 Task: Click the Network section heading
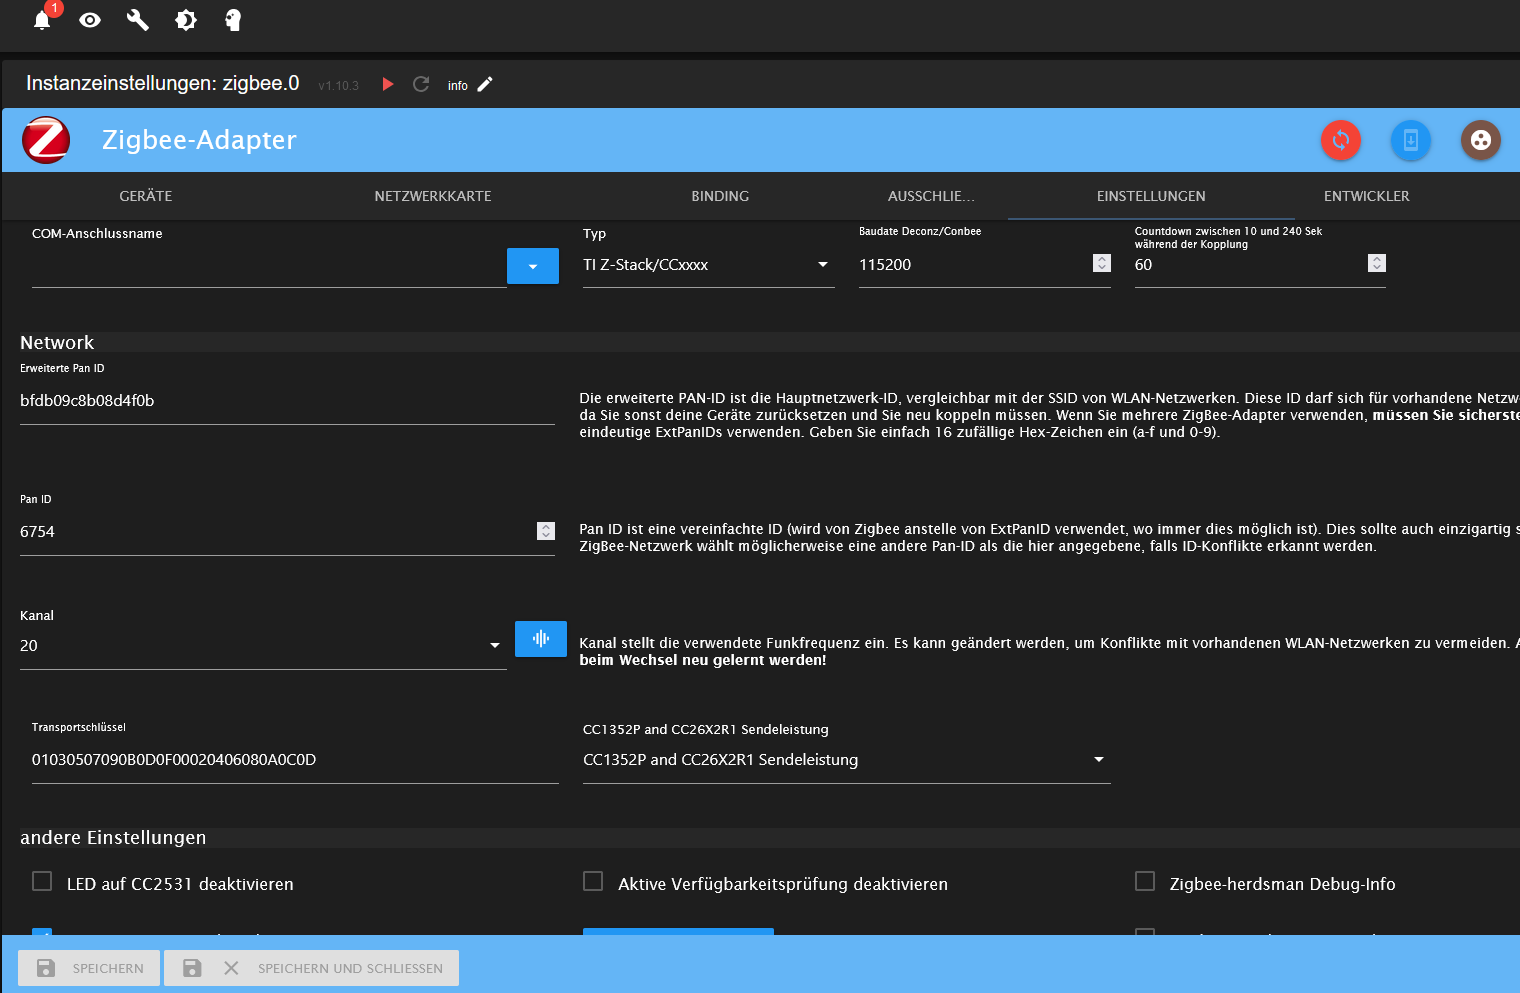click(x=57, y=343)
